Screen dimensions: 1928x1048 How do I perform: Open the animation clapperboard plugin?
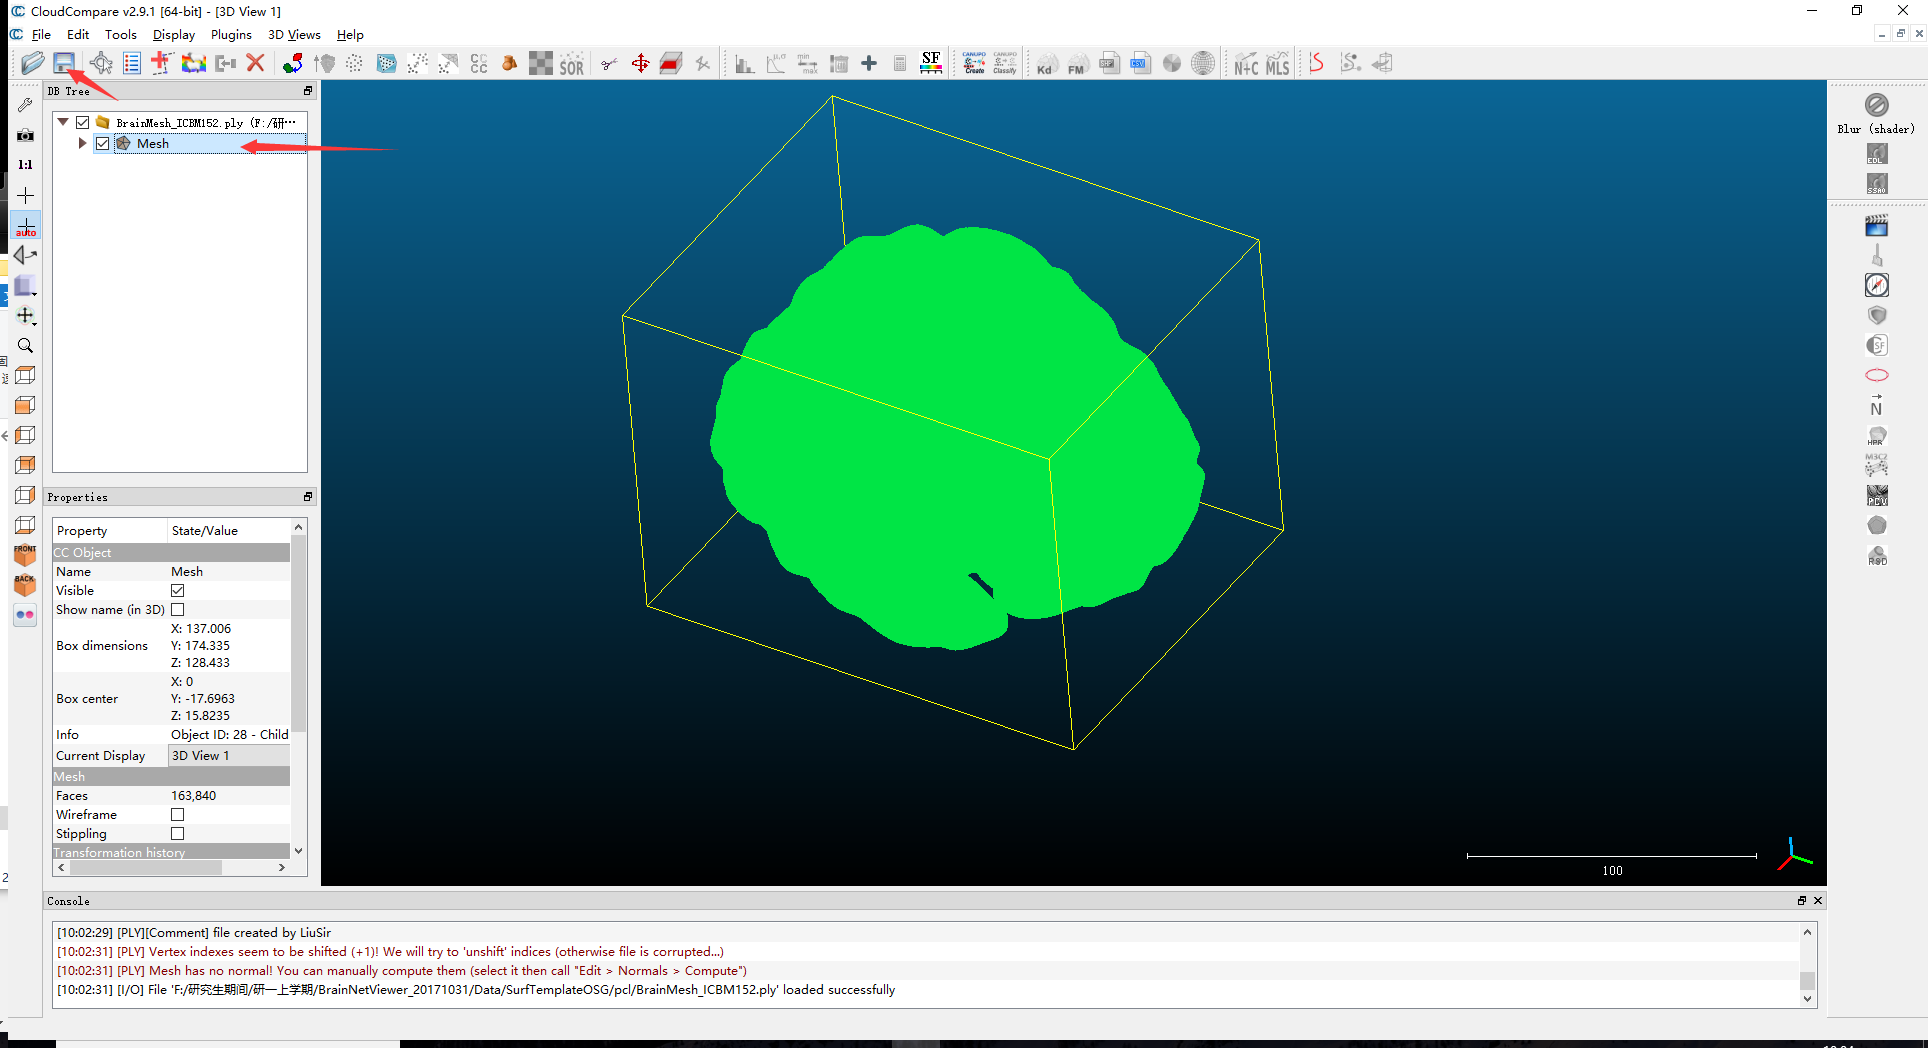pos(1876,226)
